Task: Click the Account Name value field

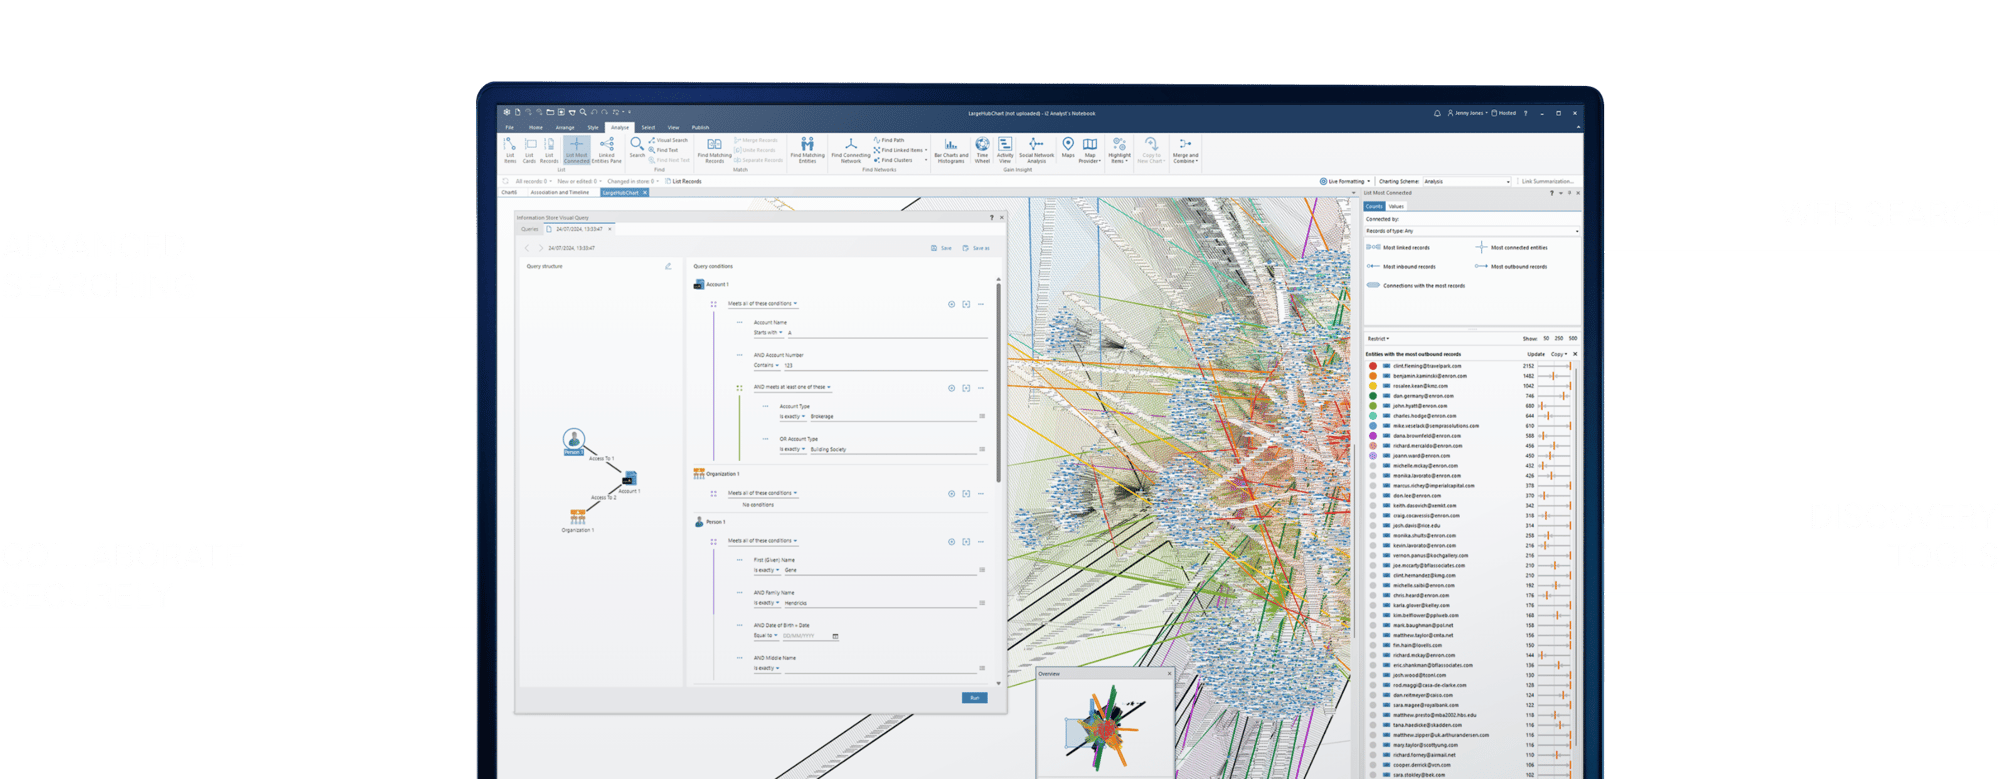Action: pyautogui.click(x=887, y=333)
